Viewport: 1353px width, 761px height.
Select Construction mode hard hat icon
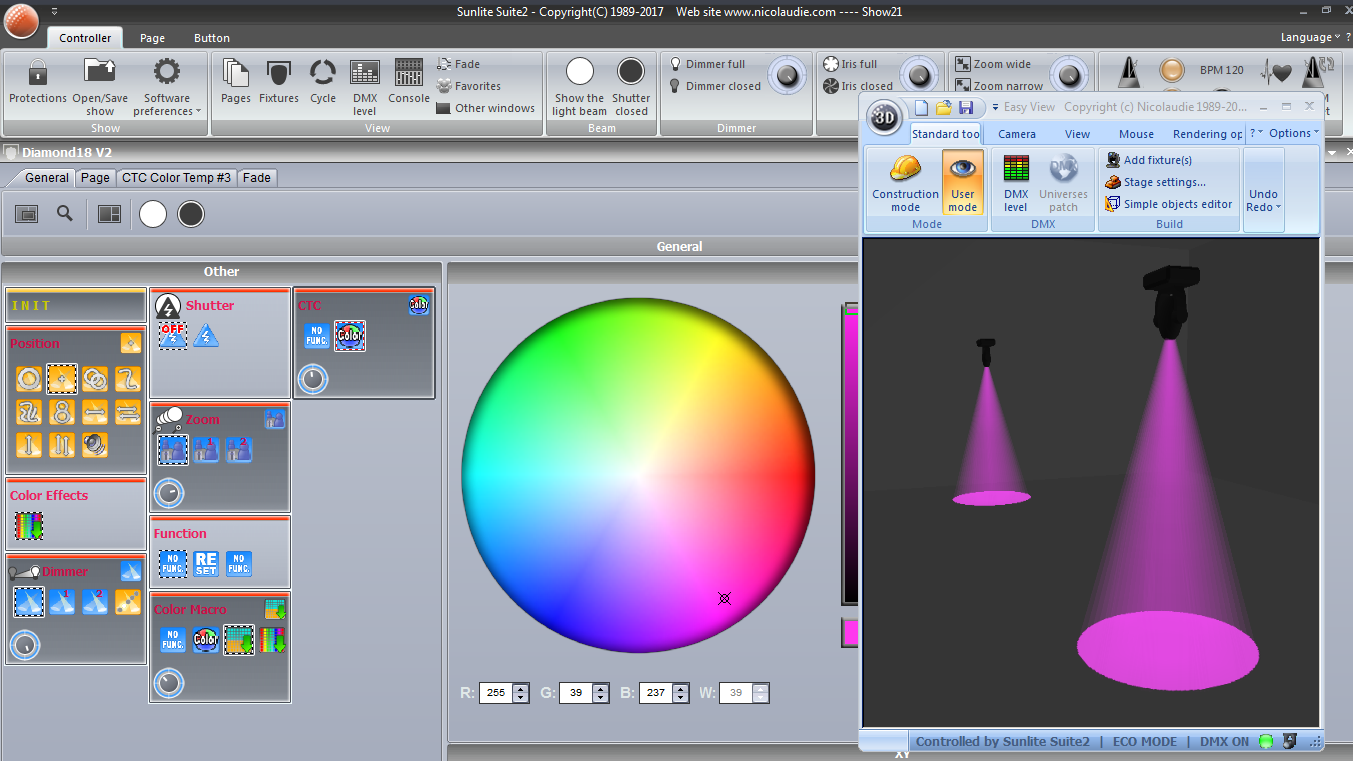pyautogui.click(x=905, y=168)
